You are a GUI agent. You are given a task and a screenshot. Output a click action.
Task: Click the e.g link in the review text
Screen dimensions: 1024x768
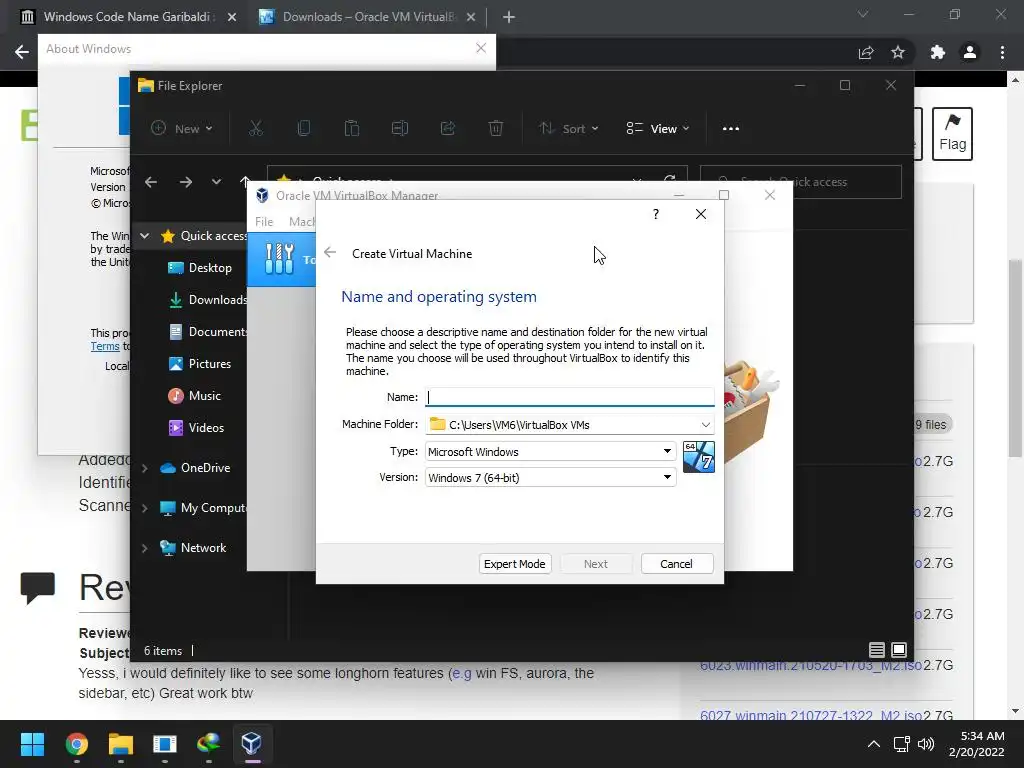462,673
